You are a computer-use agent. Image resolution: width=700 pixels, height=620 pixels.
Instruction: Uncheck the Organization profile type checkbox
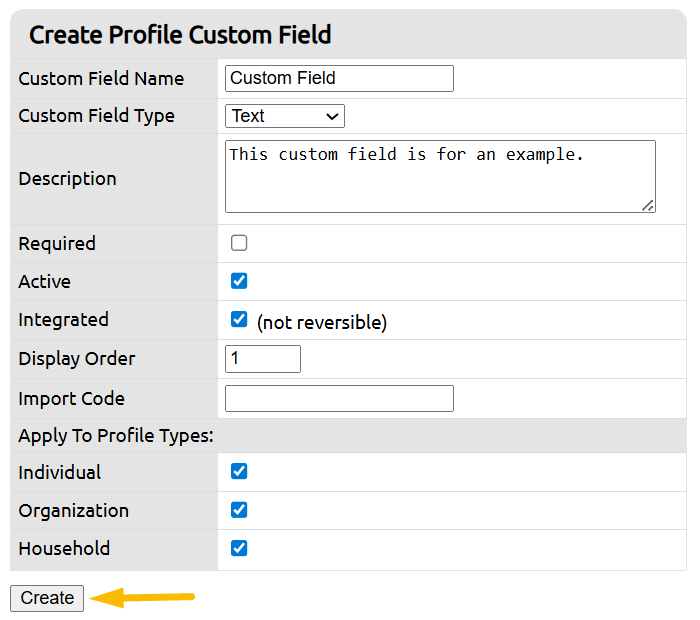point(239,510)
